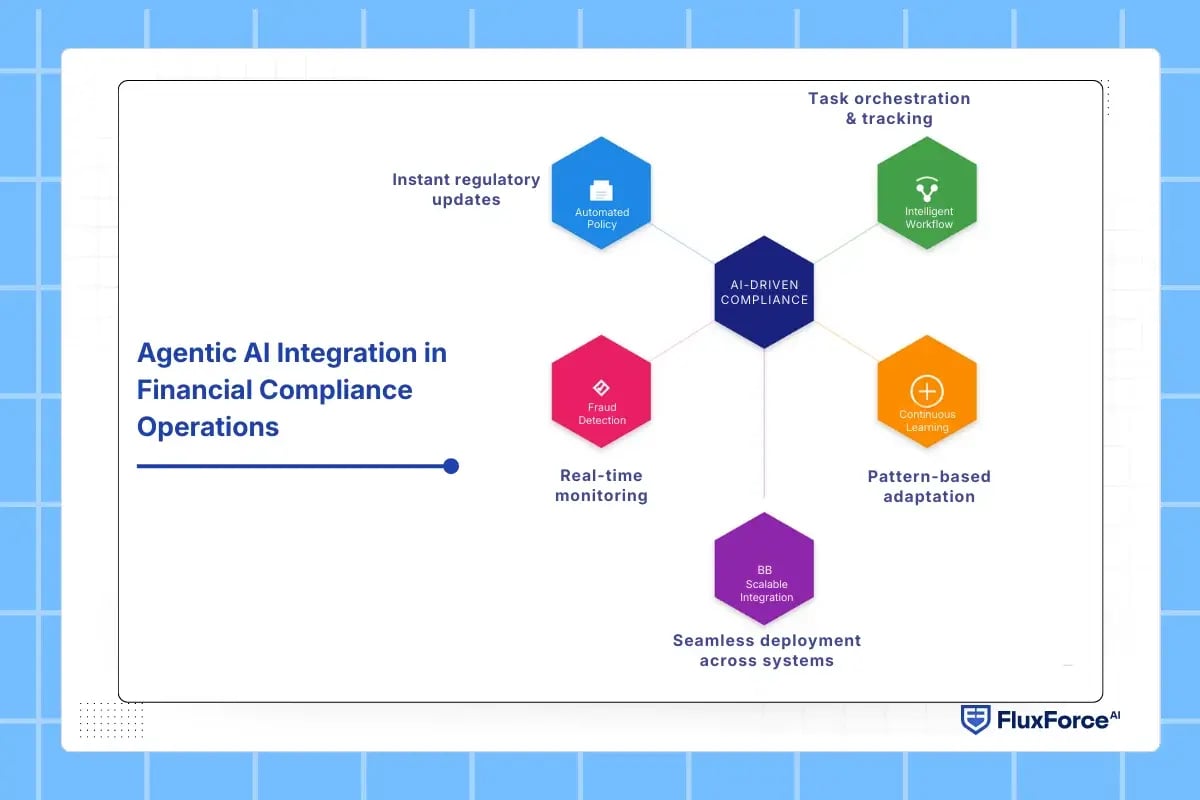Click the Pattern-based adaptation label
The image size is (1200, 800).
click(928, 486)
